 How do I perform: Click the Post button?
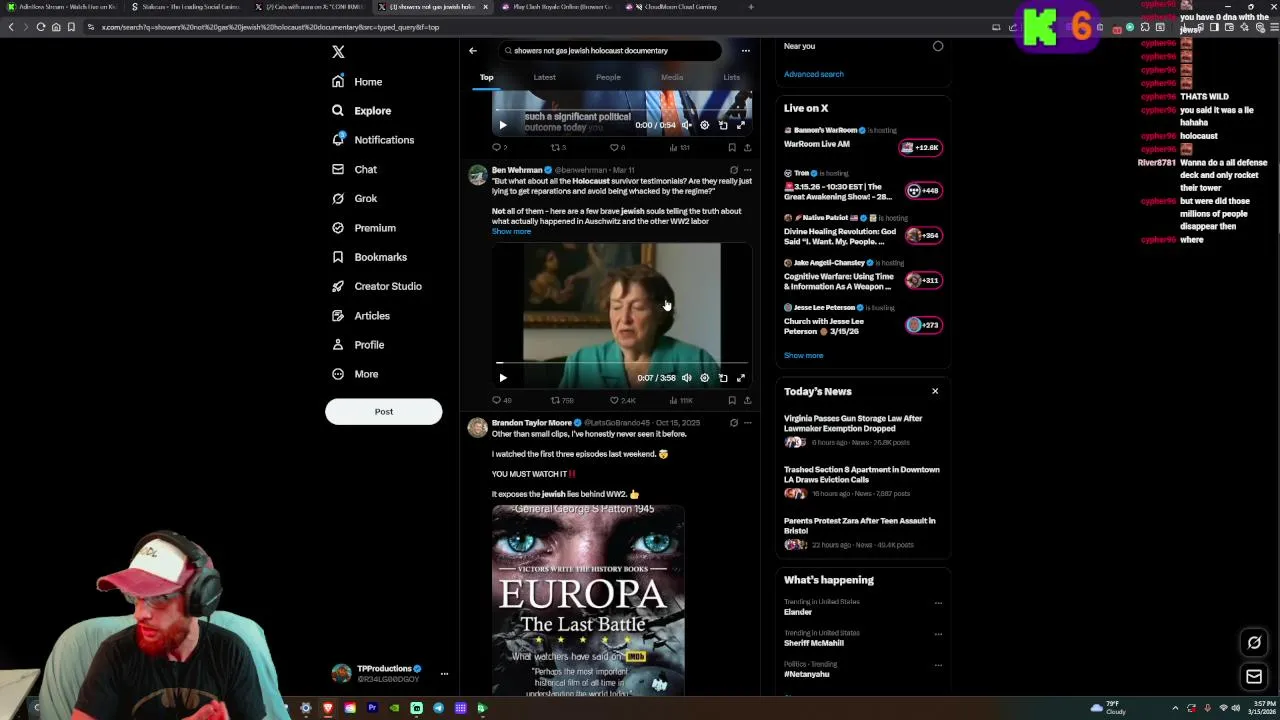coord(383,411)
